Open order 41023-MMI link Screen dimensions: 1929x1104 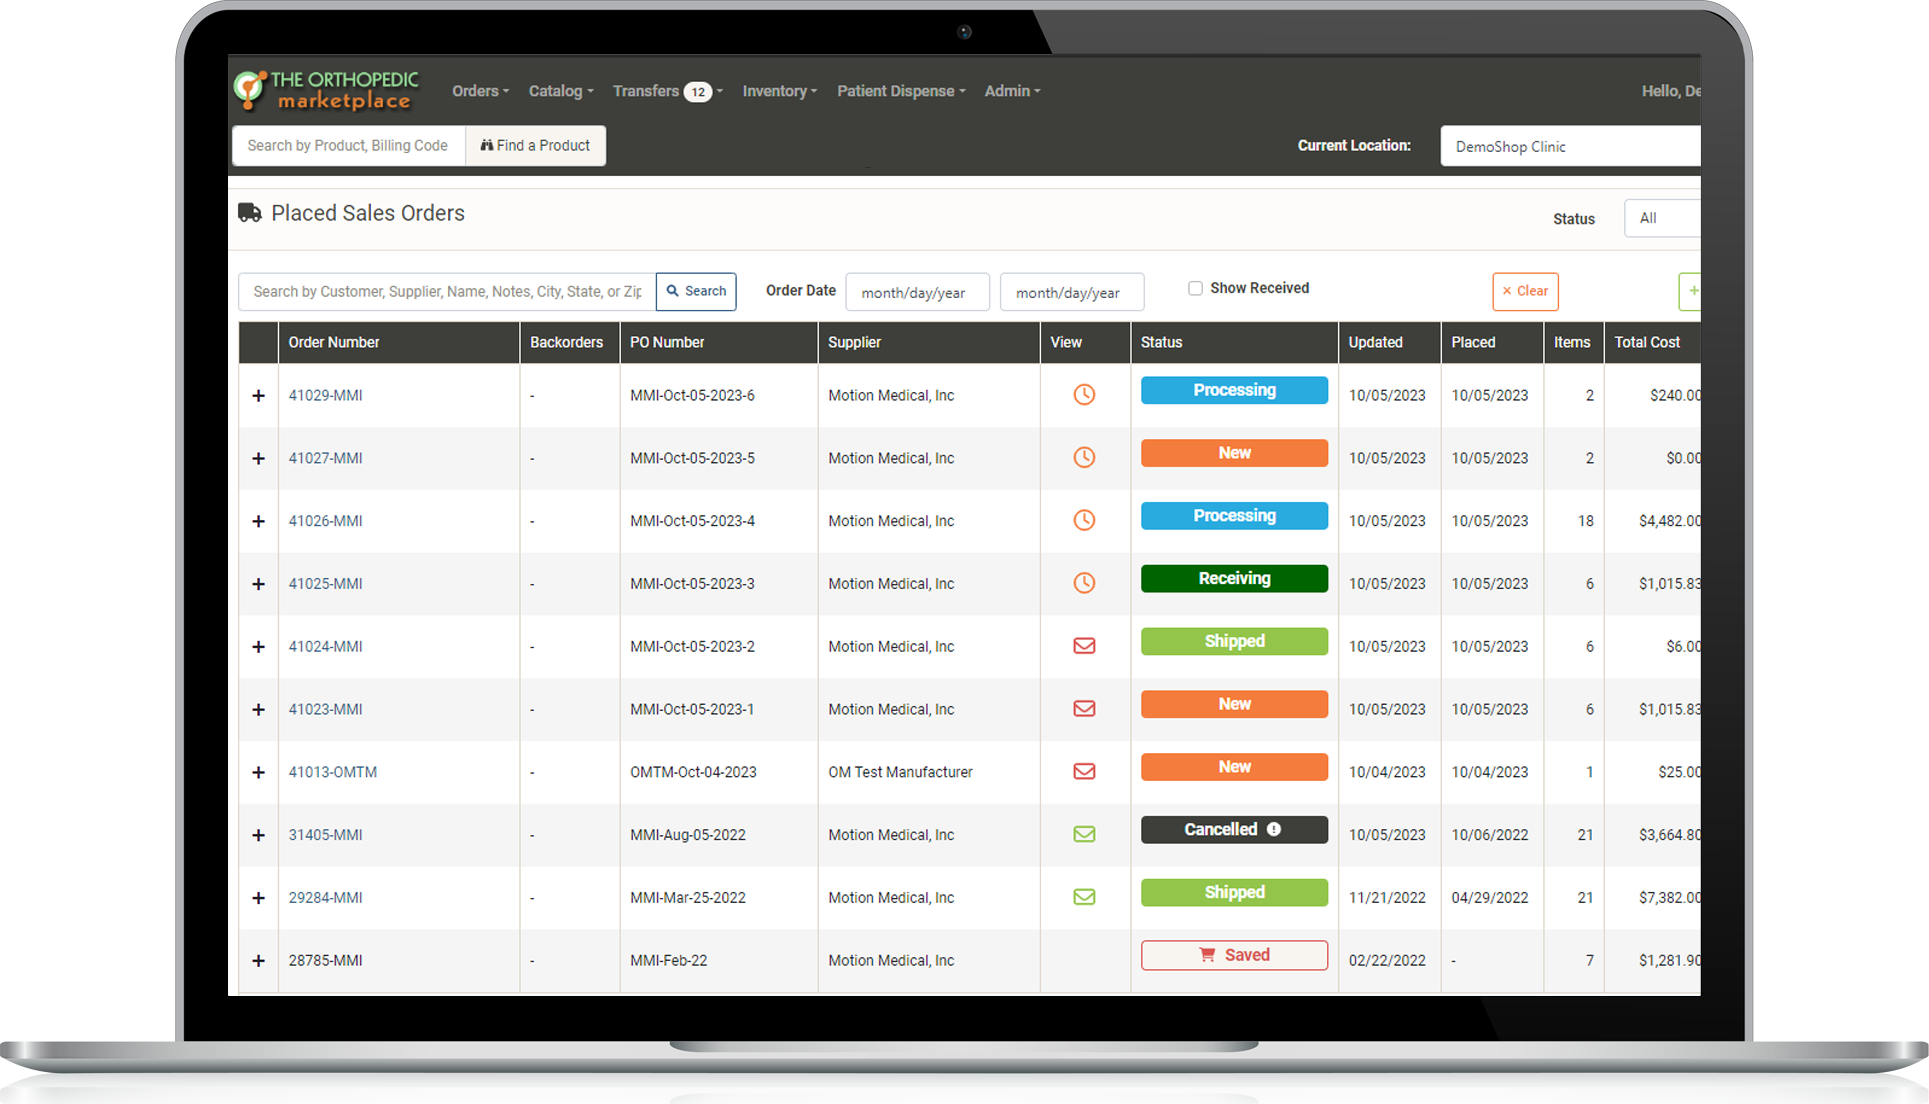click(x=325, y=709)
